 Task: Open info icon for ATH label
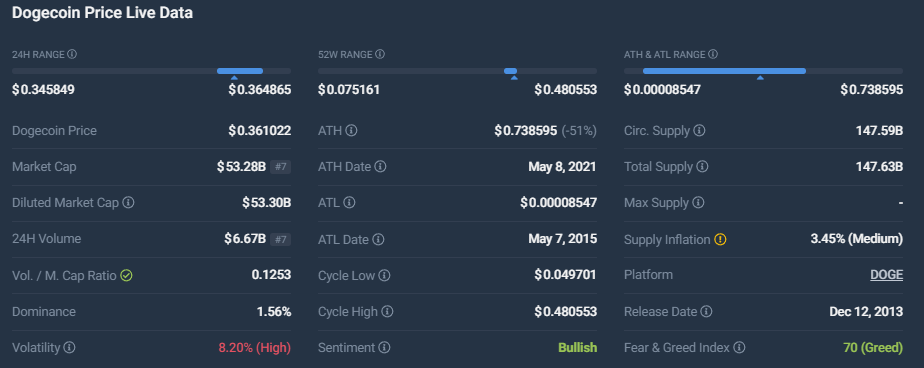click(x=351, y=130)
